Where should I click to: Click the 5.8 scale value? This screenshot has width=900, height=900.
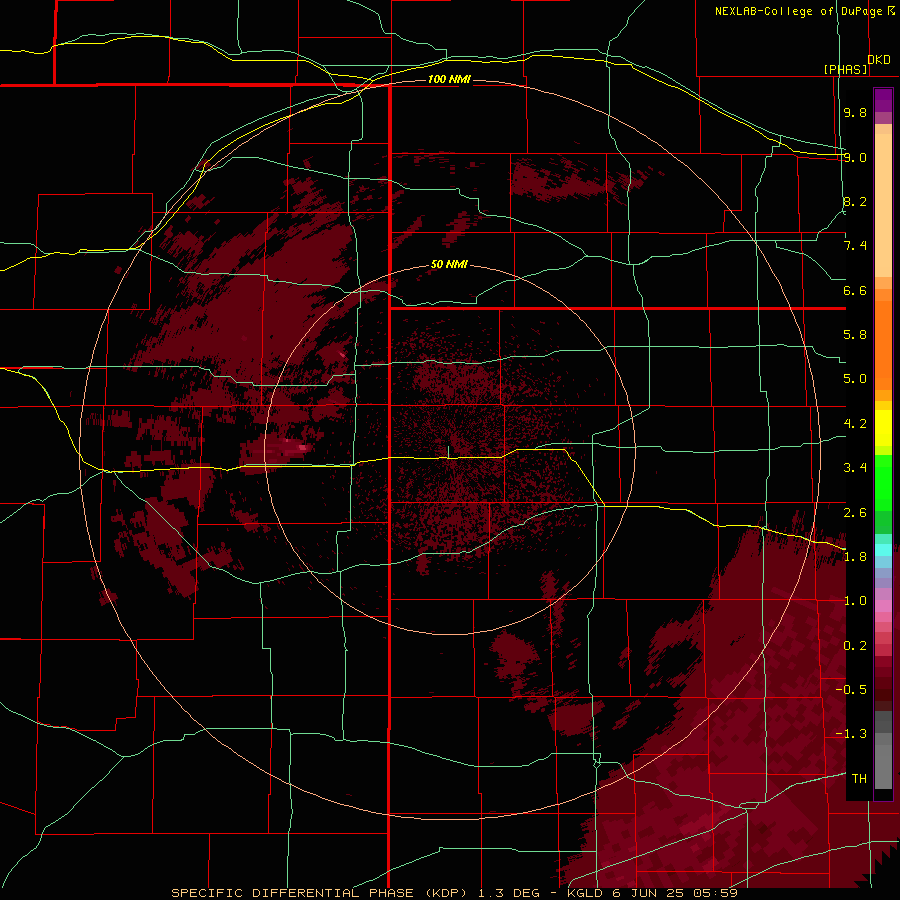pyautogui.click(x=855, y=335)
